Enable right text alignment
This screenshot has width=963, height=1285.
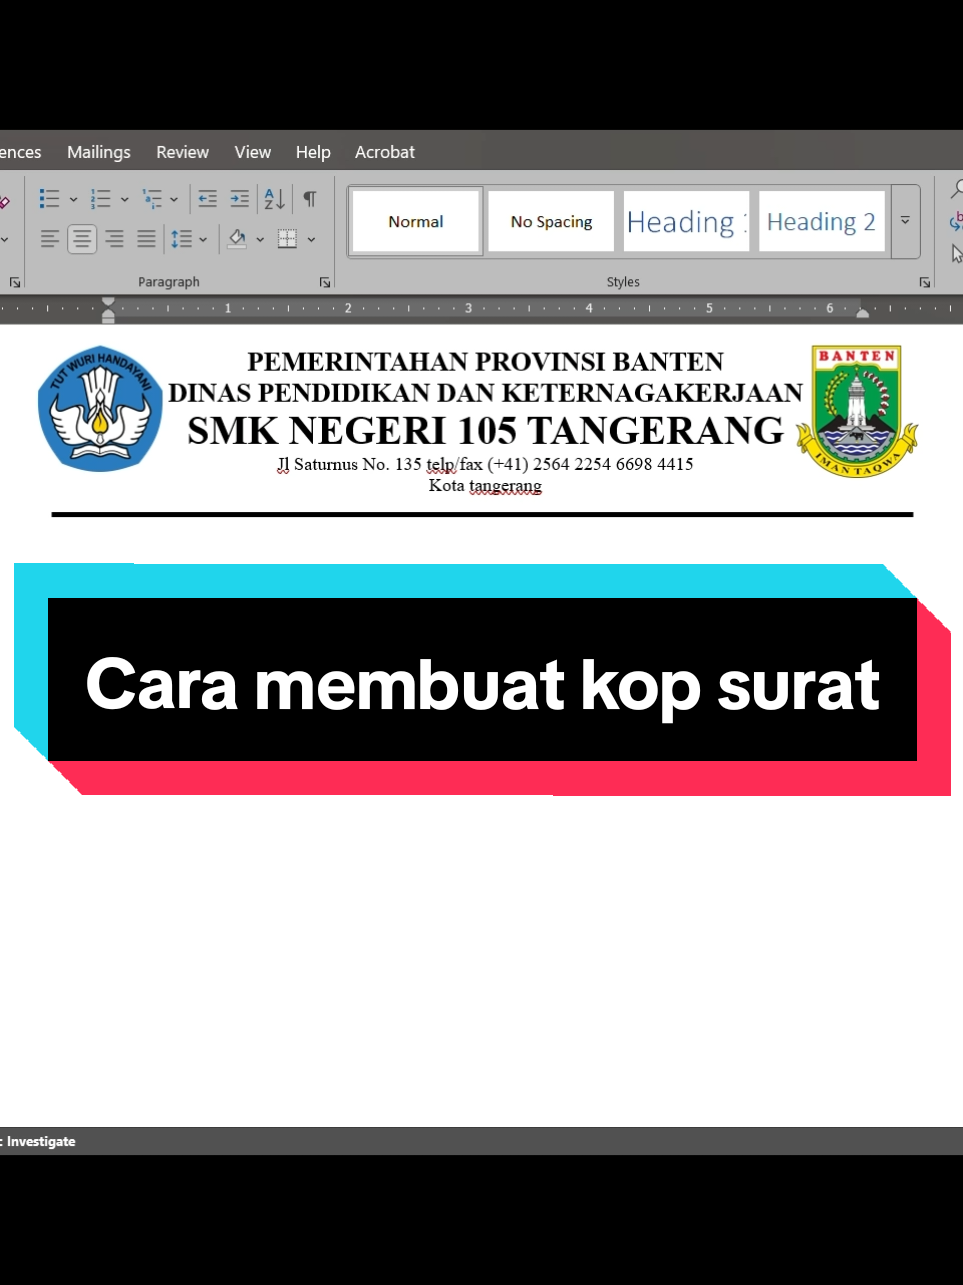[114, 238]
